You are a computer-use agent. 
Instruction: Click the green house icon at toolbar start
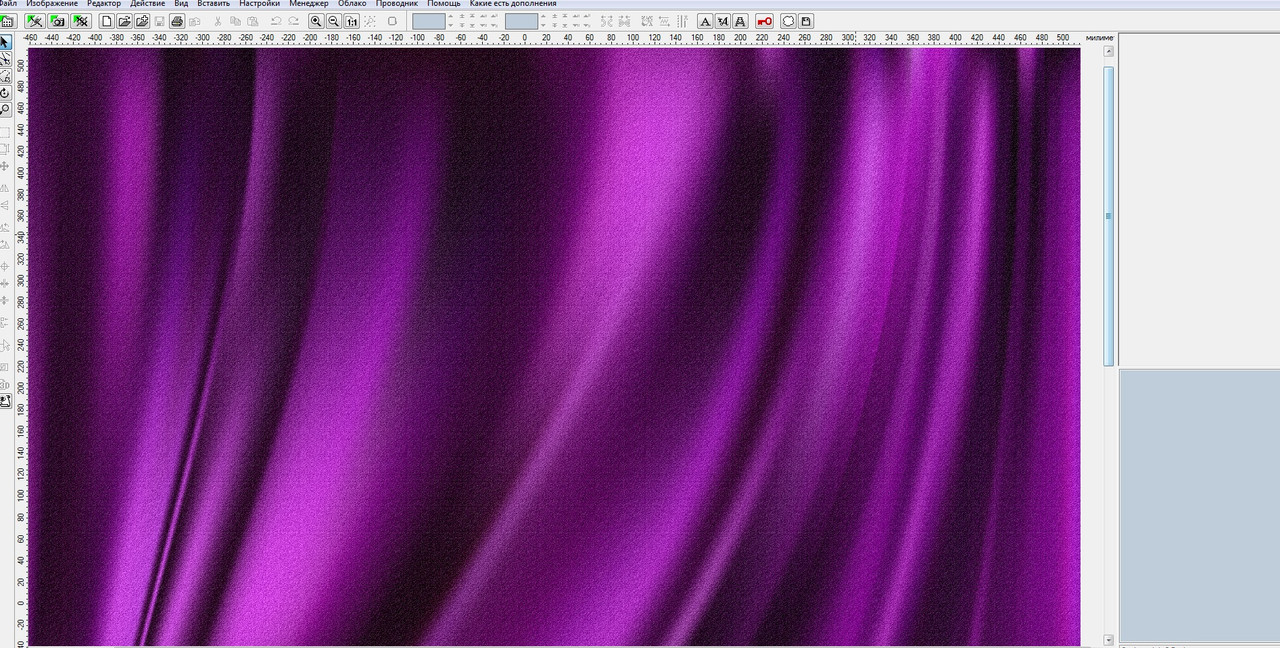tap(6, 21)
